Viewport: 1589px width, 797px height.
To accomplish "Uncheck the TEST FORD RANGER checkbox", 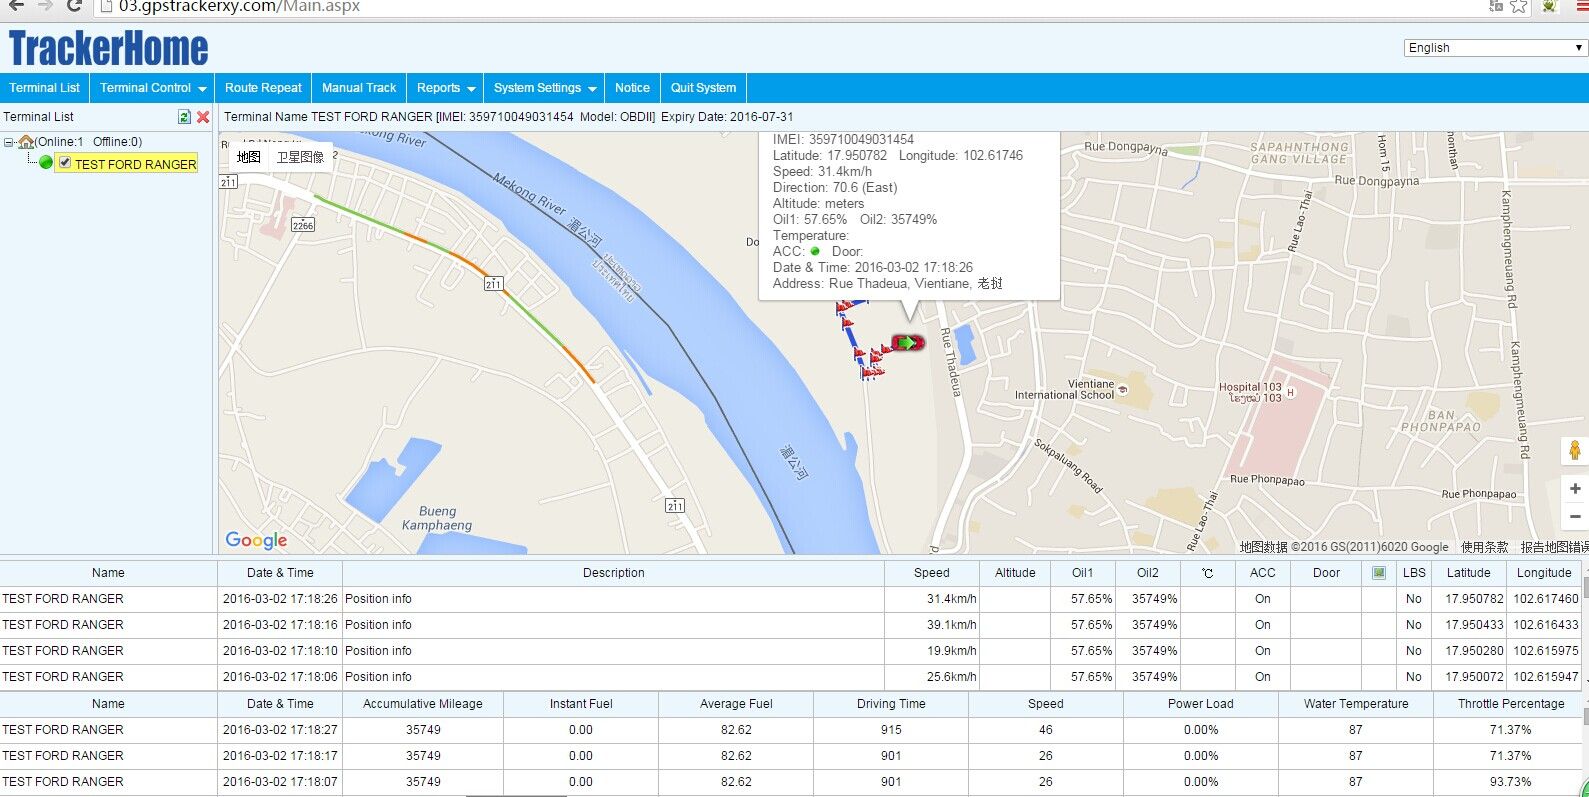I will (x=65, y=163).
